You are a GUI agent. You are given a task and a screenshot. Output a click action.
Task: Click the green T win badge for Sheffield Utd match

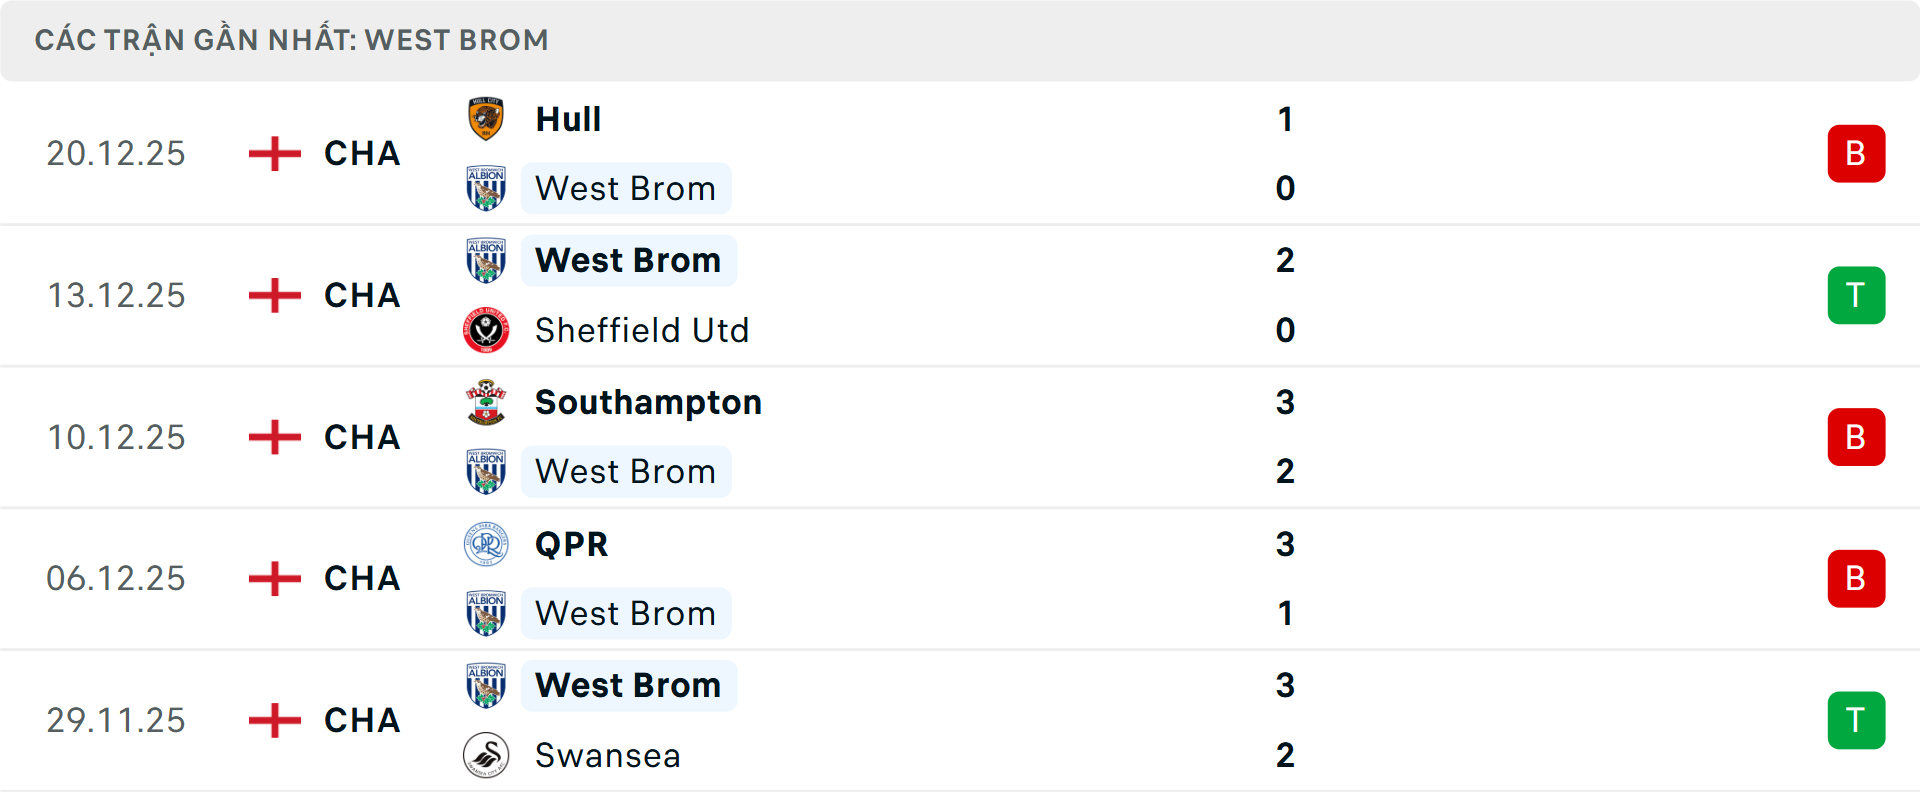point(1857,295)
